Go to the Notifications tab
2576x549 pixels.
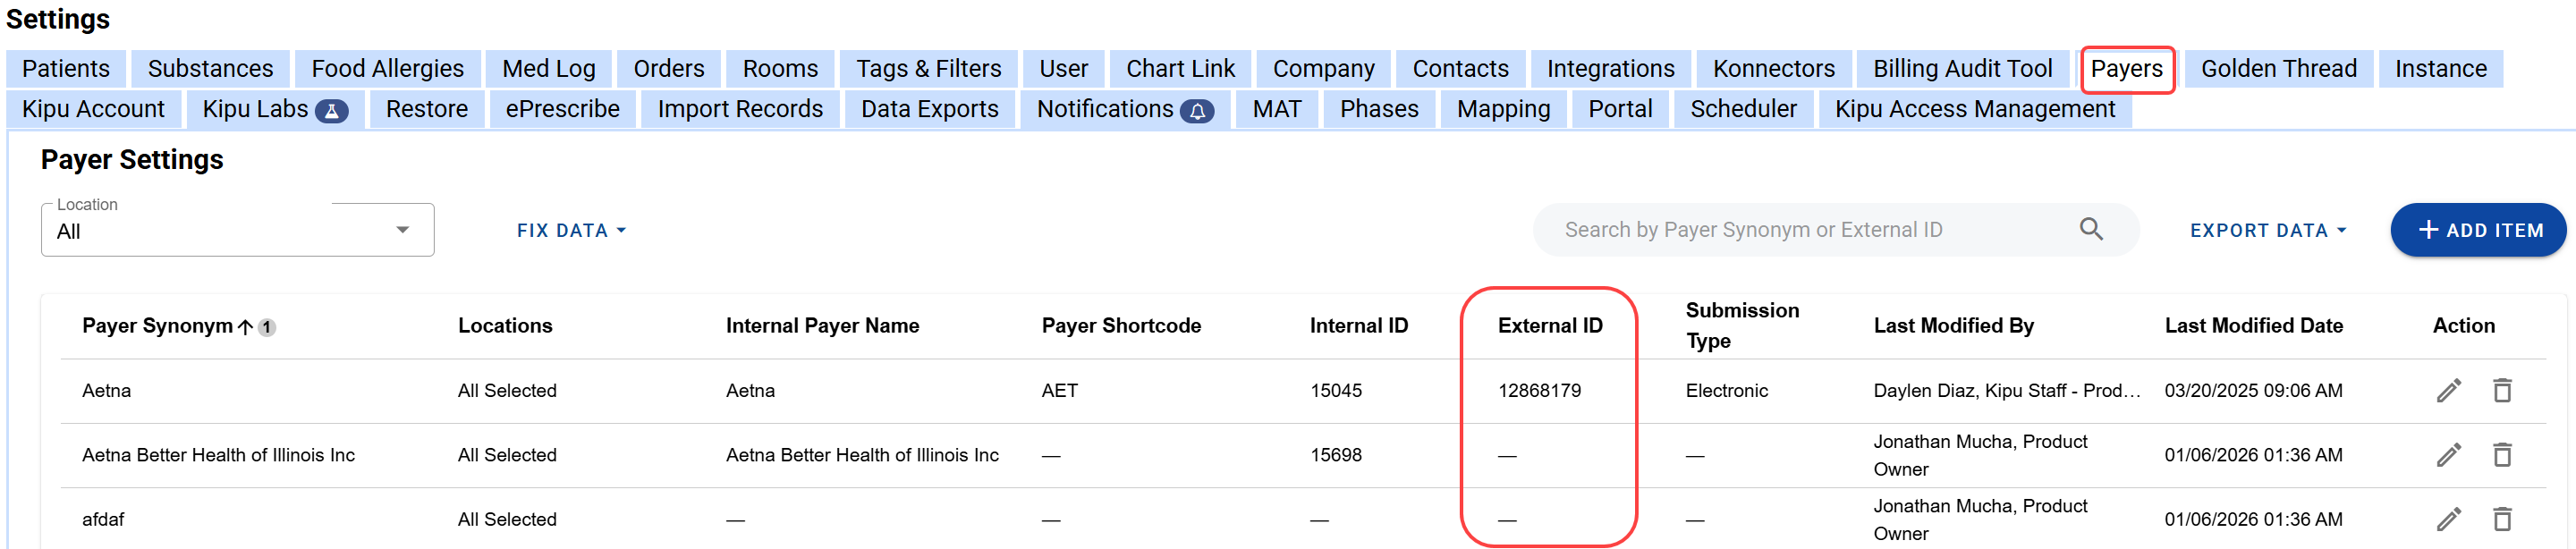click(1124, 109)
